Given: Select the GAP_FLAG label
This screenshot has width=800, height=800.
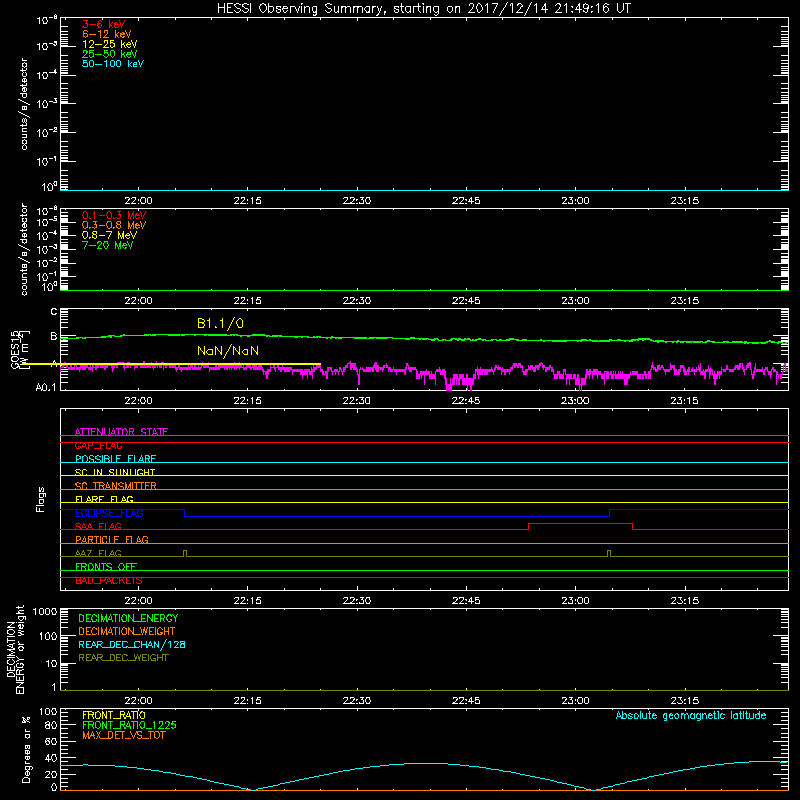Looking at the screenshot, I should (98, 445).
